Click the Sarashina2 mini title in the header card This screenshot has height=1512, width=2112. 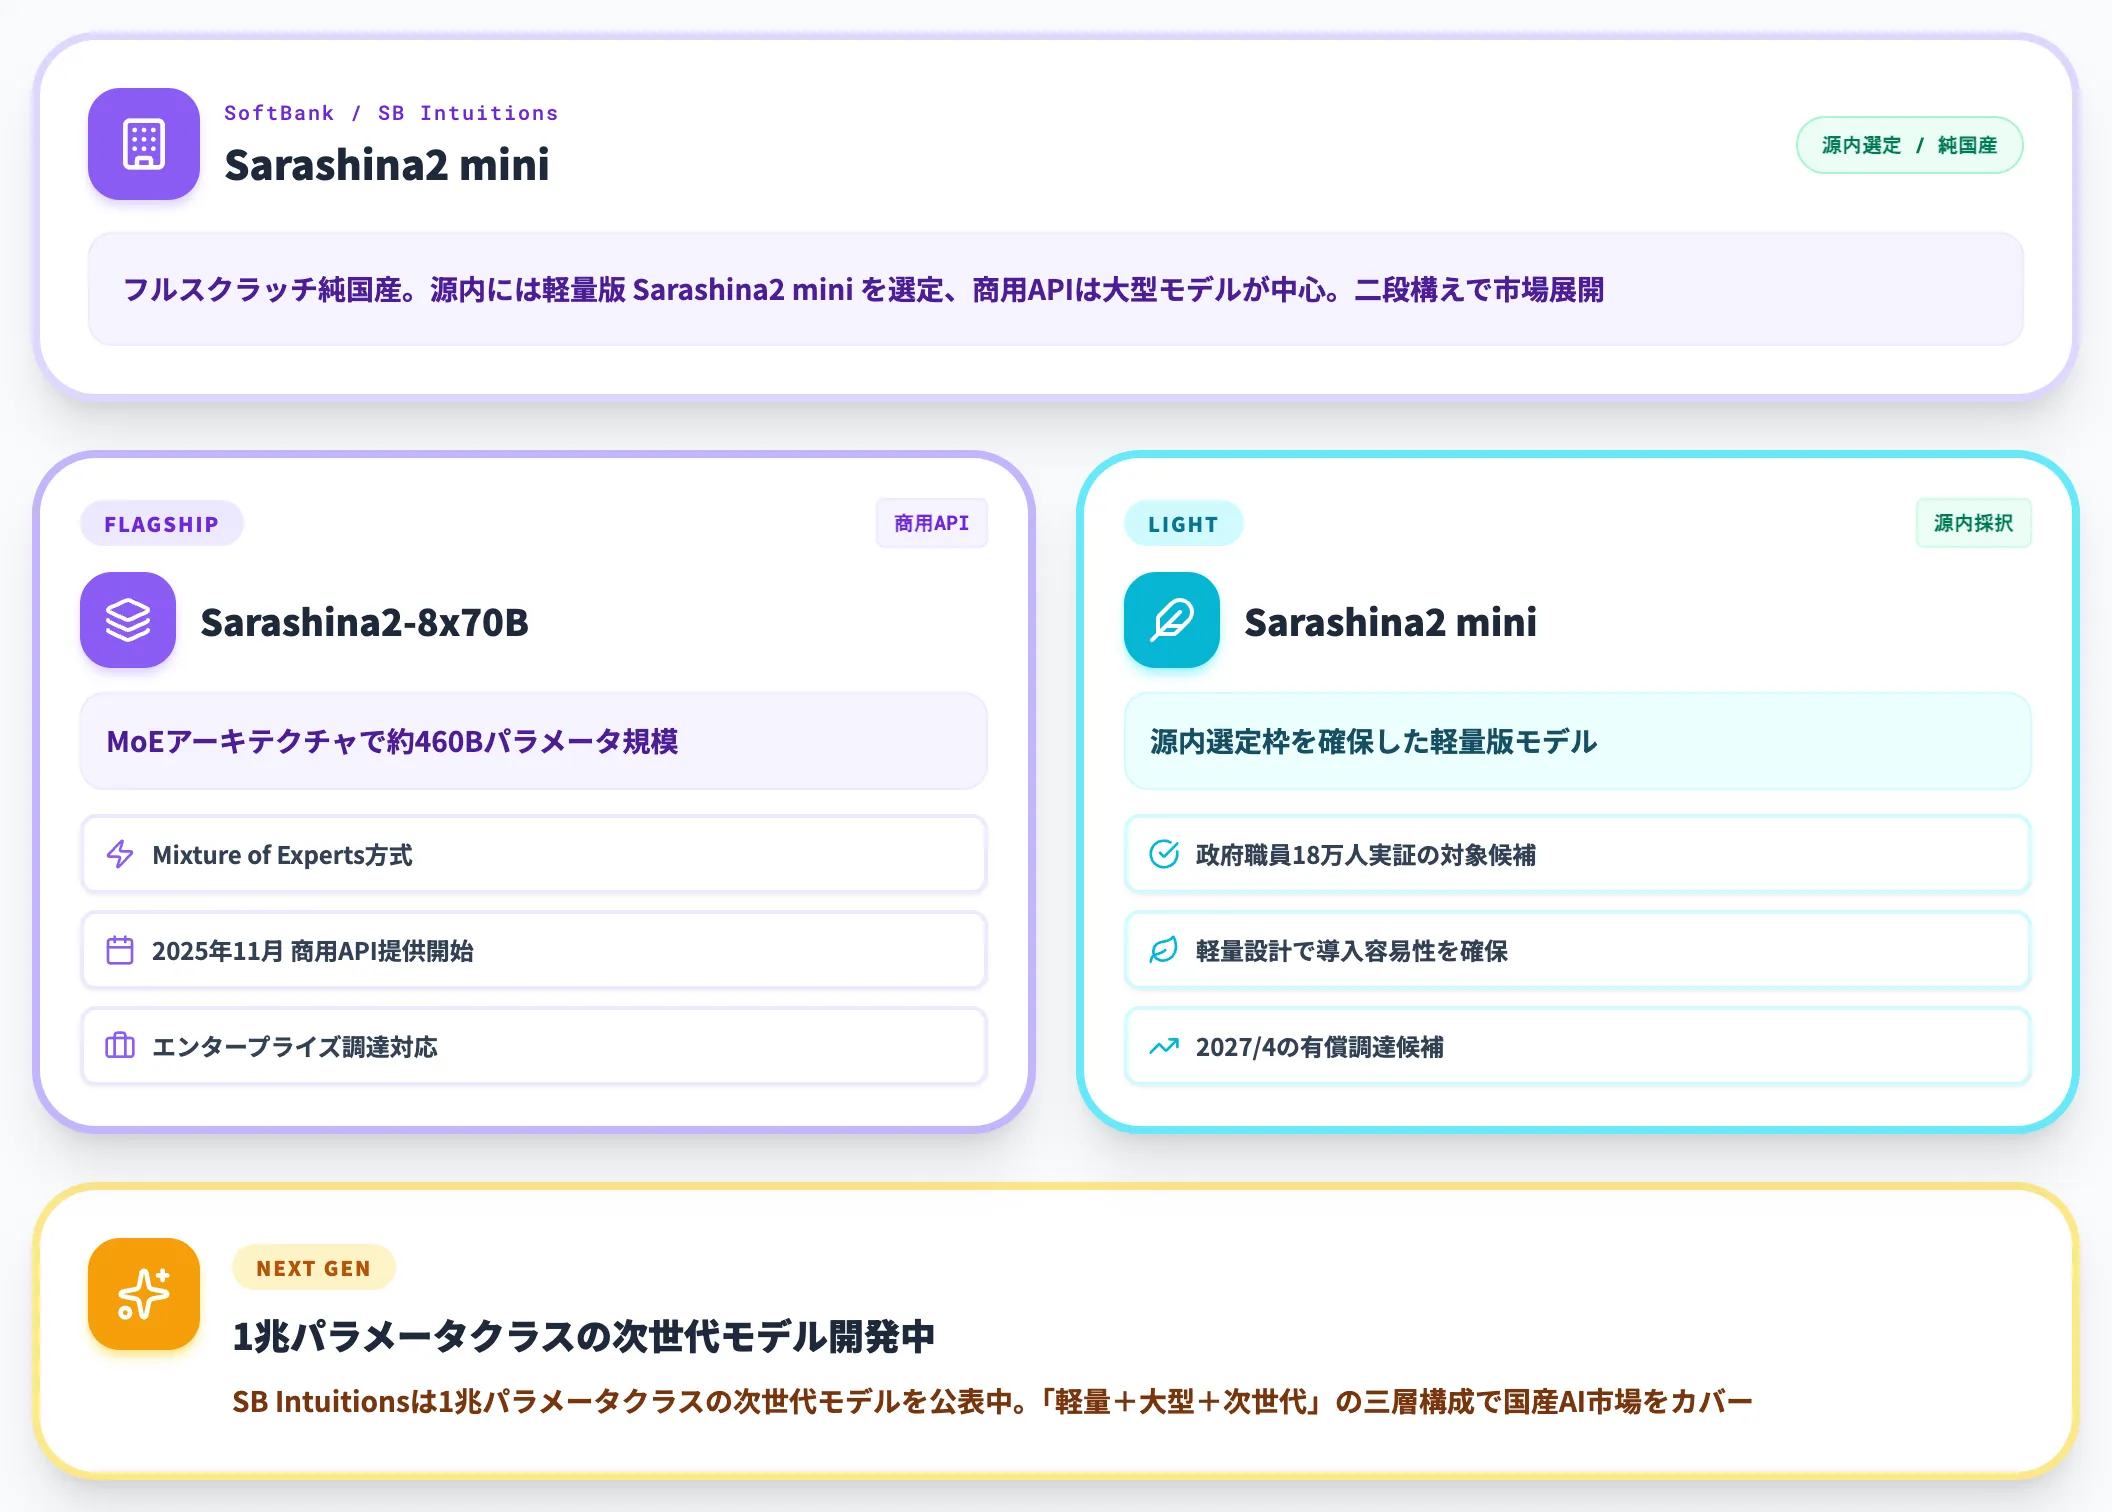[x=387, y=165]
